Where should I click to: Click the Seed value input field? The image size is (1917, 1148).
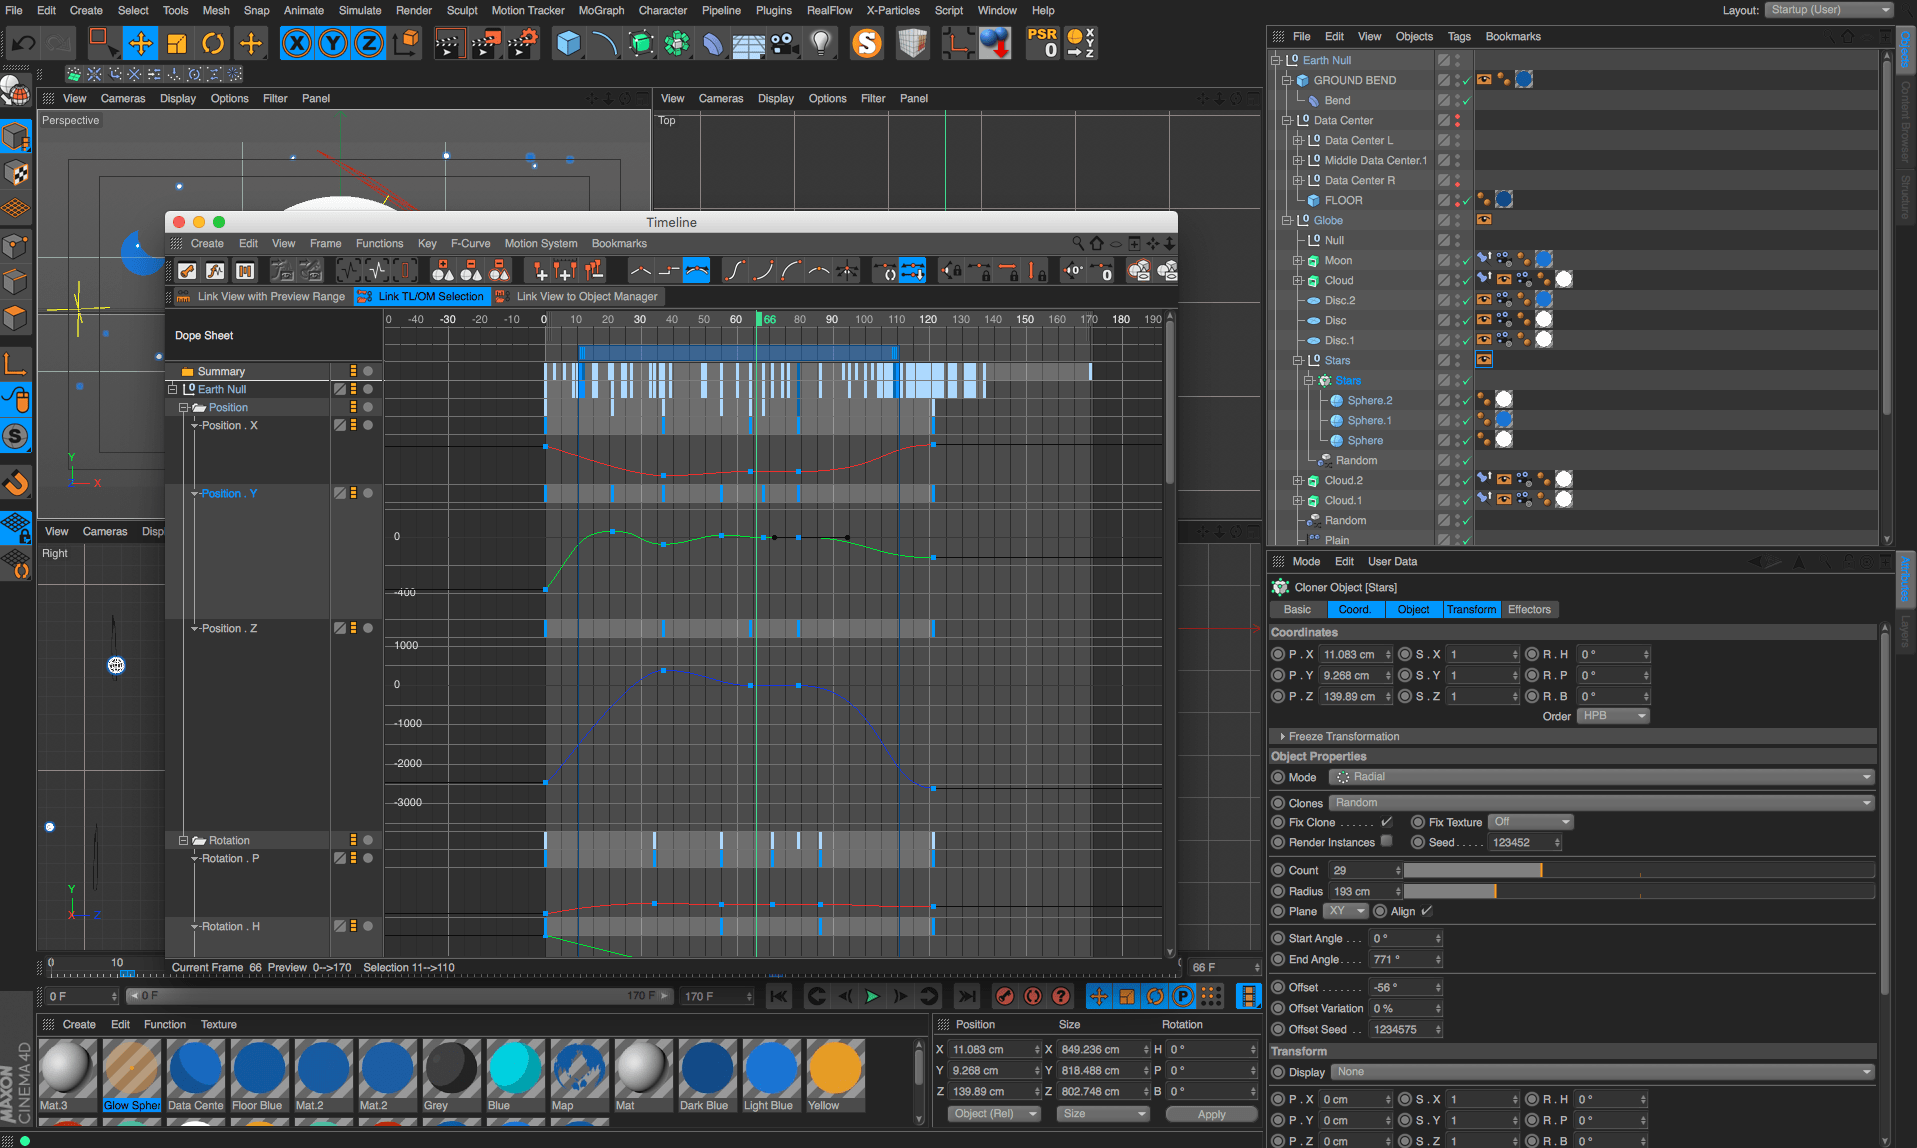pos(1524,842)
